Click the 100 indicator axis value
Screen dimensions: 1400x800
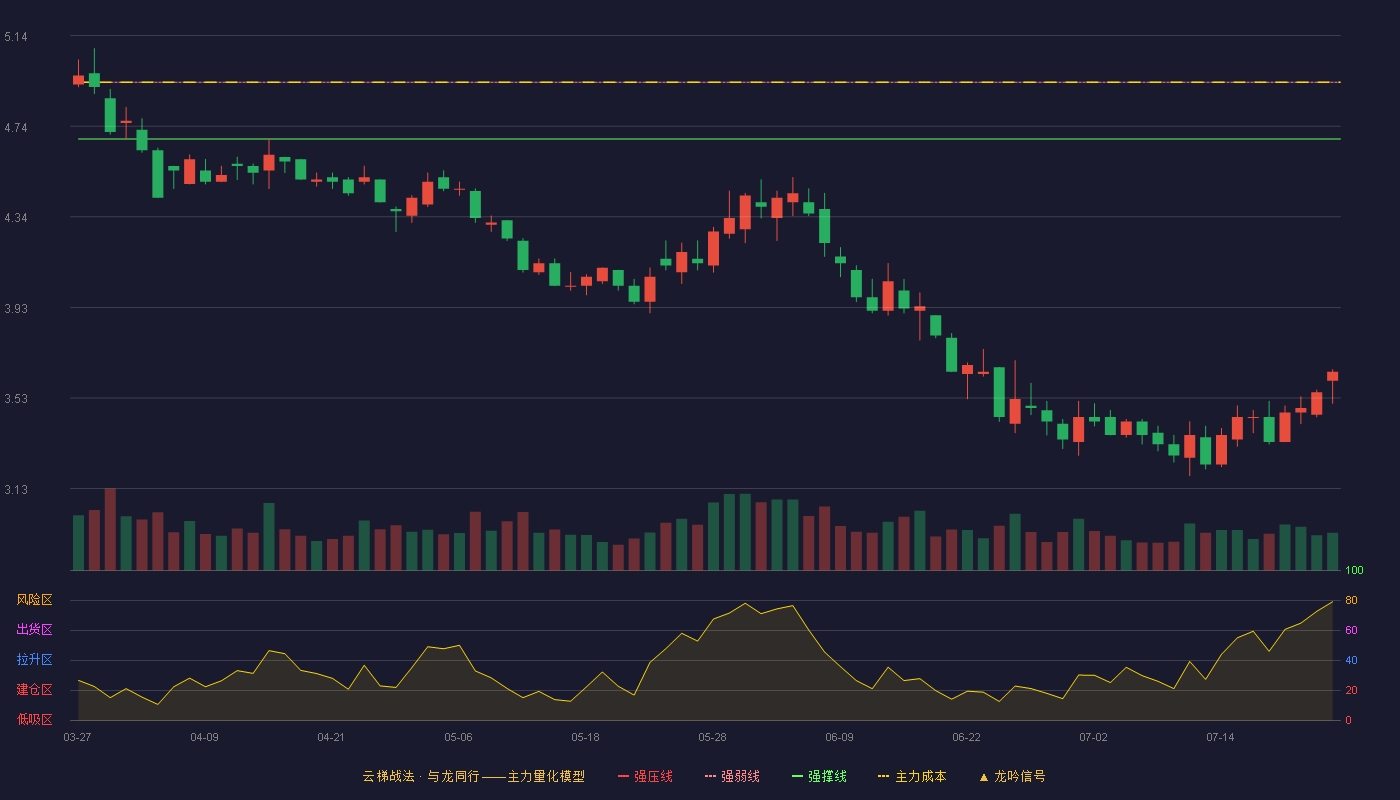(1354, 571)
